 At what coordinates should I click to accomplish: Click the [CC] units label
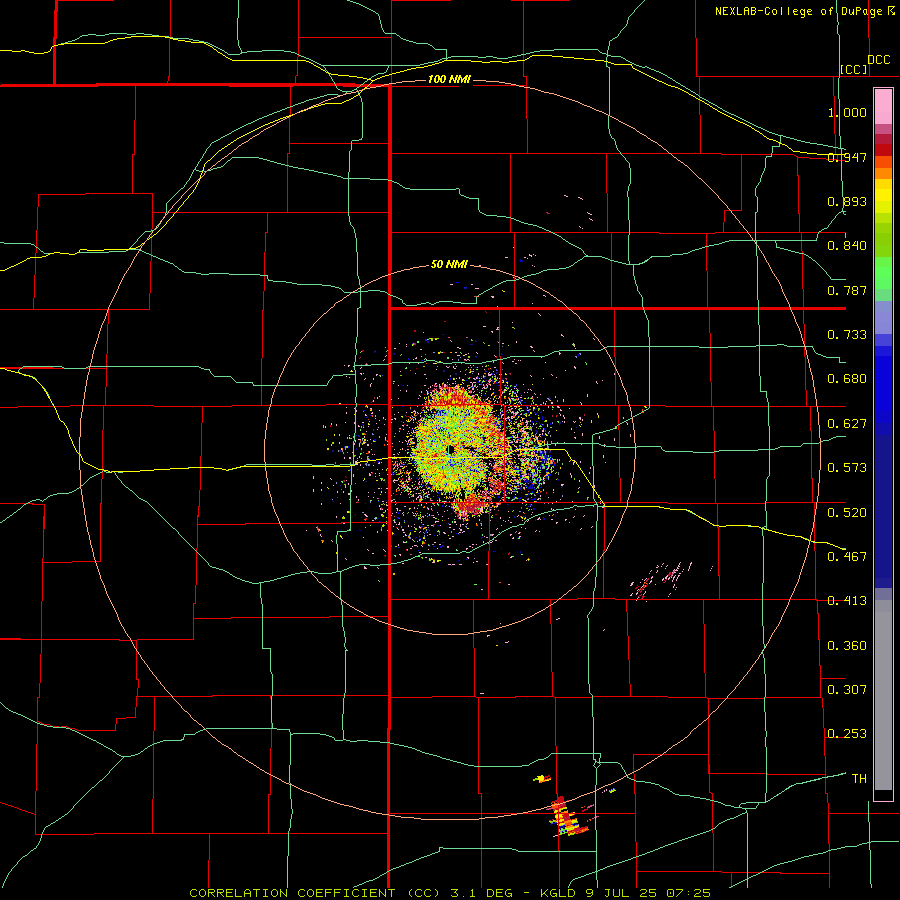click(x=854, y=69)
